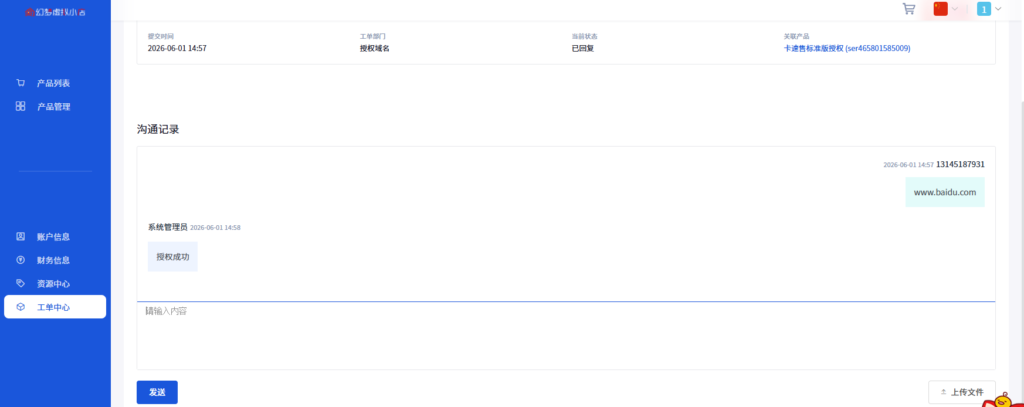Open 产品列表 menu item
The height and width of the screenshot is (407, 1024).
coord(55,83)
